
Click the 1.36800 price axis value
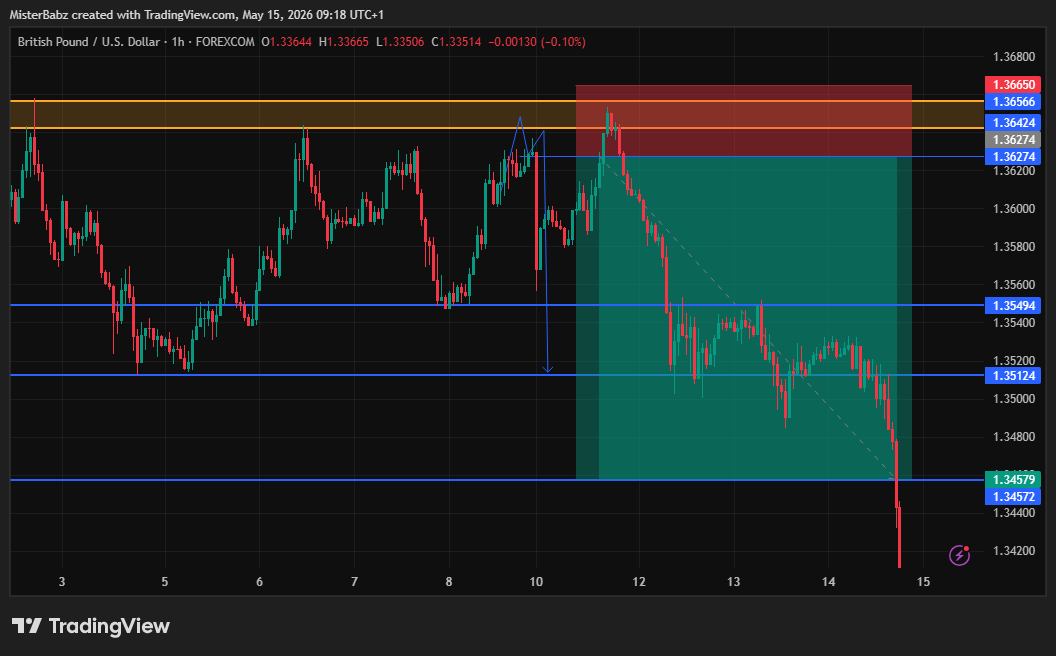pyautogui.click(x=1014, y=57)
